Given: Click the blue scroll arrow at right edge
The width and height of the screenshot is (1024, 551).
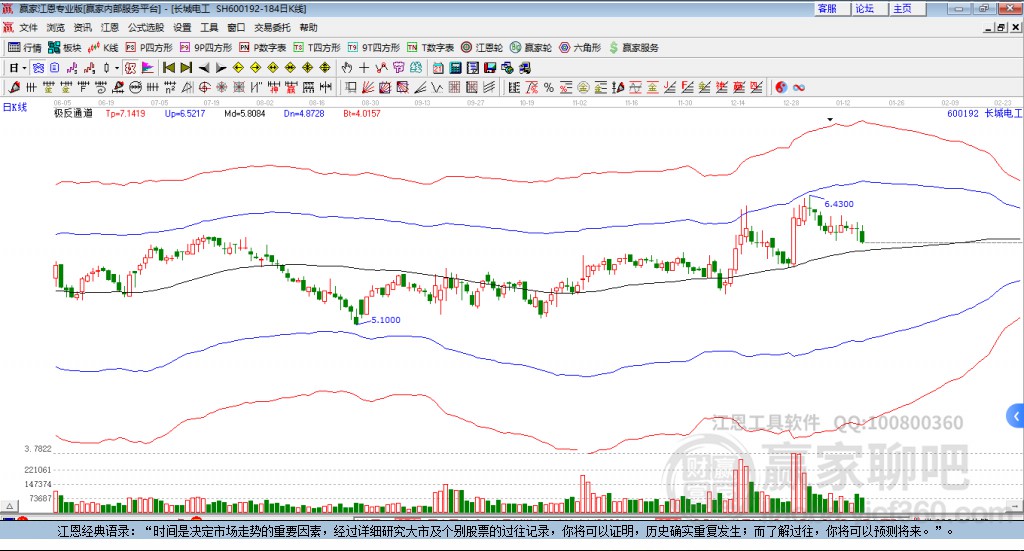Looking at the screenshot, I should (1016, 414).
